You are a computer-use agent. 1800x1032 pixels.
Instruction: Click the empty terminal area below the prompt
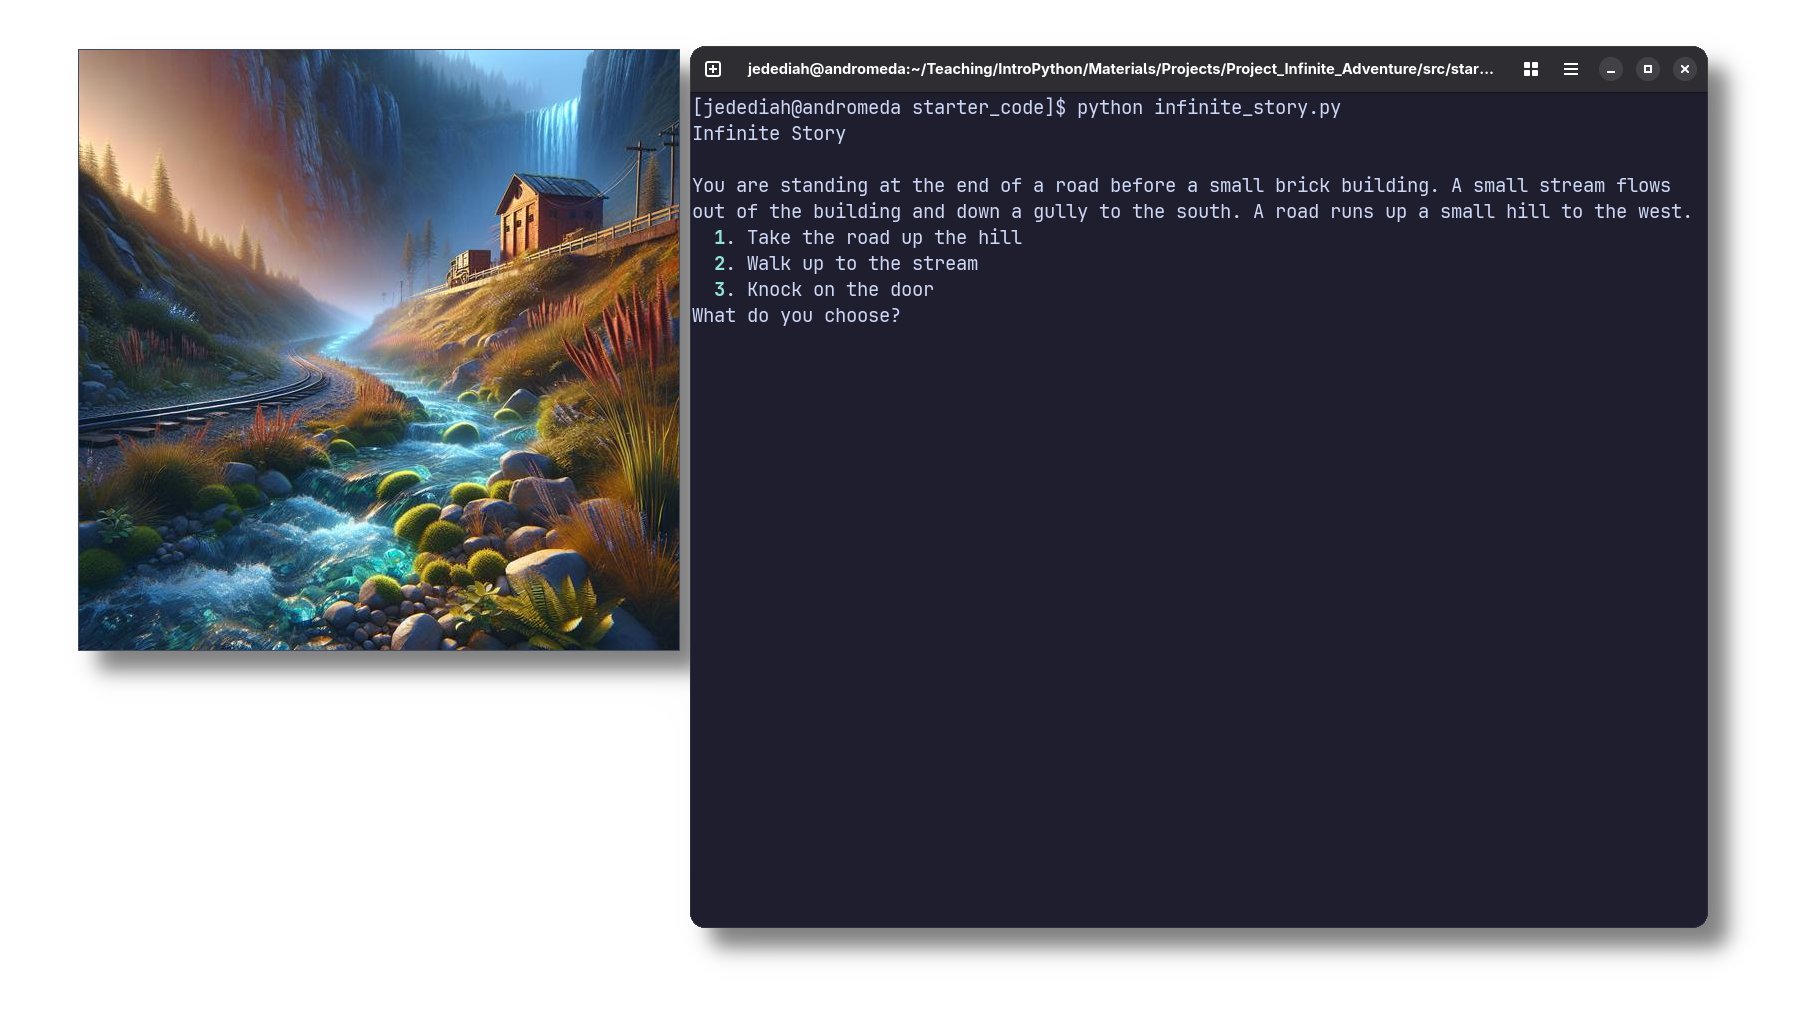point(1198,620)
